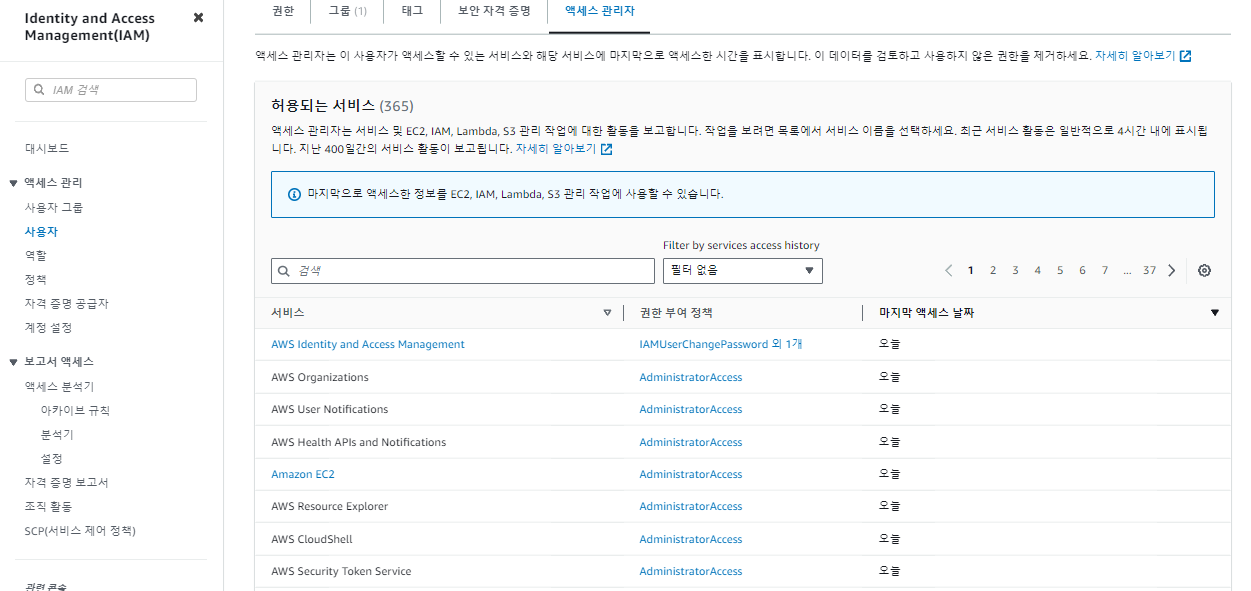
Task: Open 분석기 sub-item in the sidebar
Action: [x=57, y=434]
